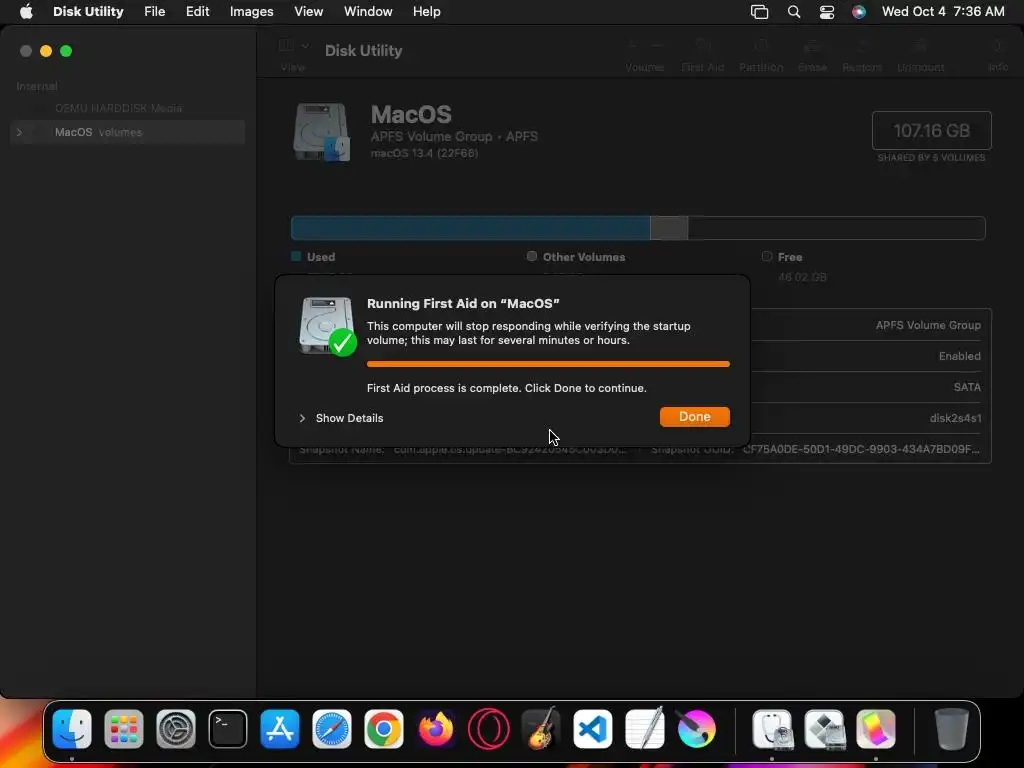Open GarageBand from the Dock
This screenshot has width=1024, height=768.
(541, 729)
